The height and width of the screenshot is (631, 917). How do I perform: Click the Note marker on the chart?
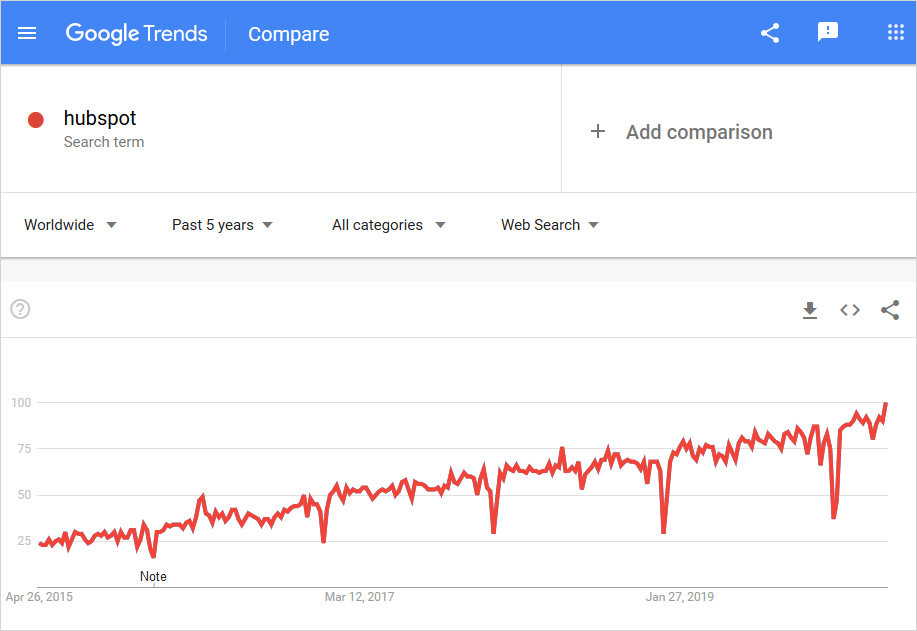click(x=153, y=576)
